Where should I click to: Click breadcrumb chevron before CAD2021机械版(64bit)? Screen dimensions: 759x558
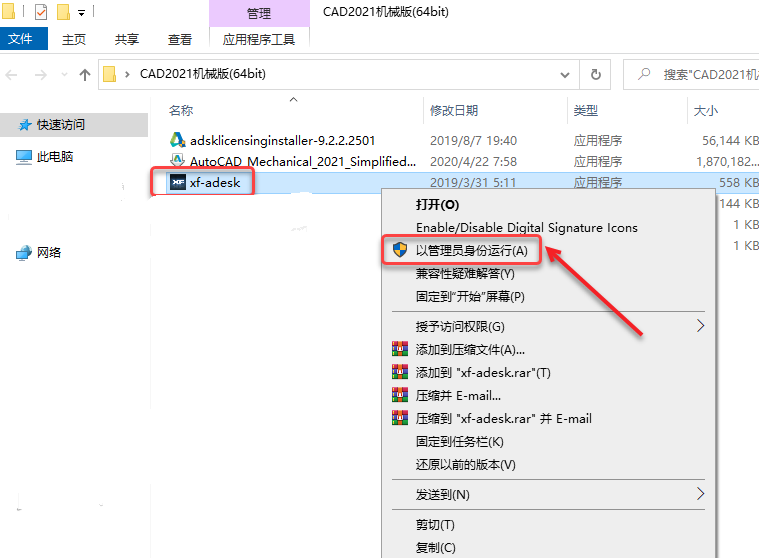point(127,75)
